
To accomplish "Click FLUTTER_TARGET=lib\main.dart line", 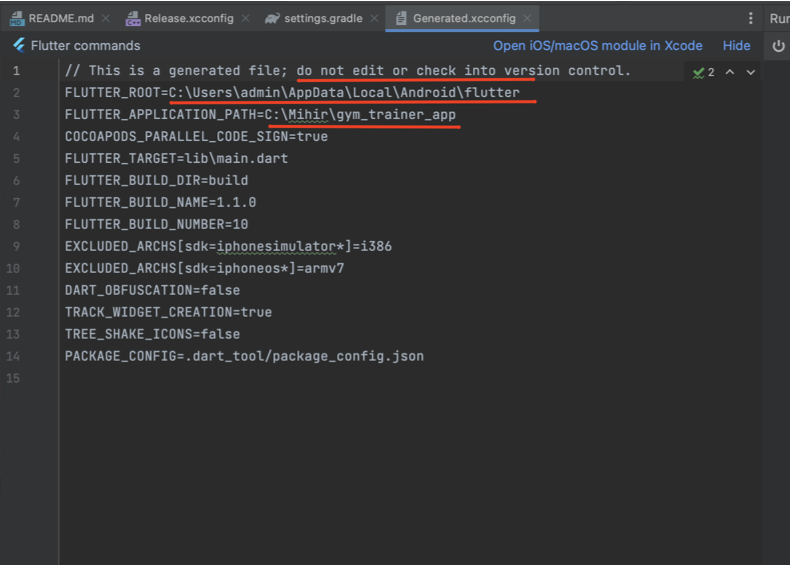I will tap(176, 158).
